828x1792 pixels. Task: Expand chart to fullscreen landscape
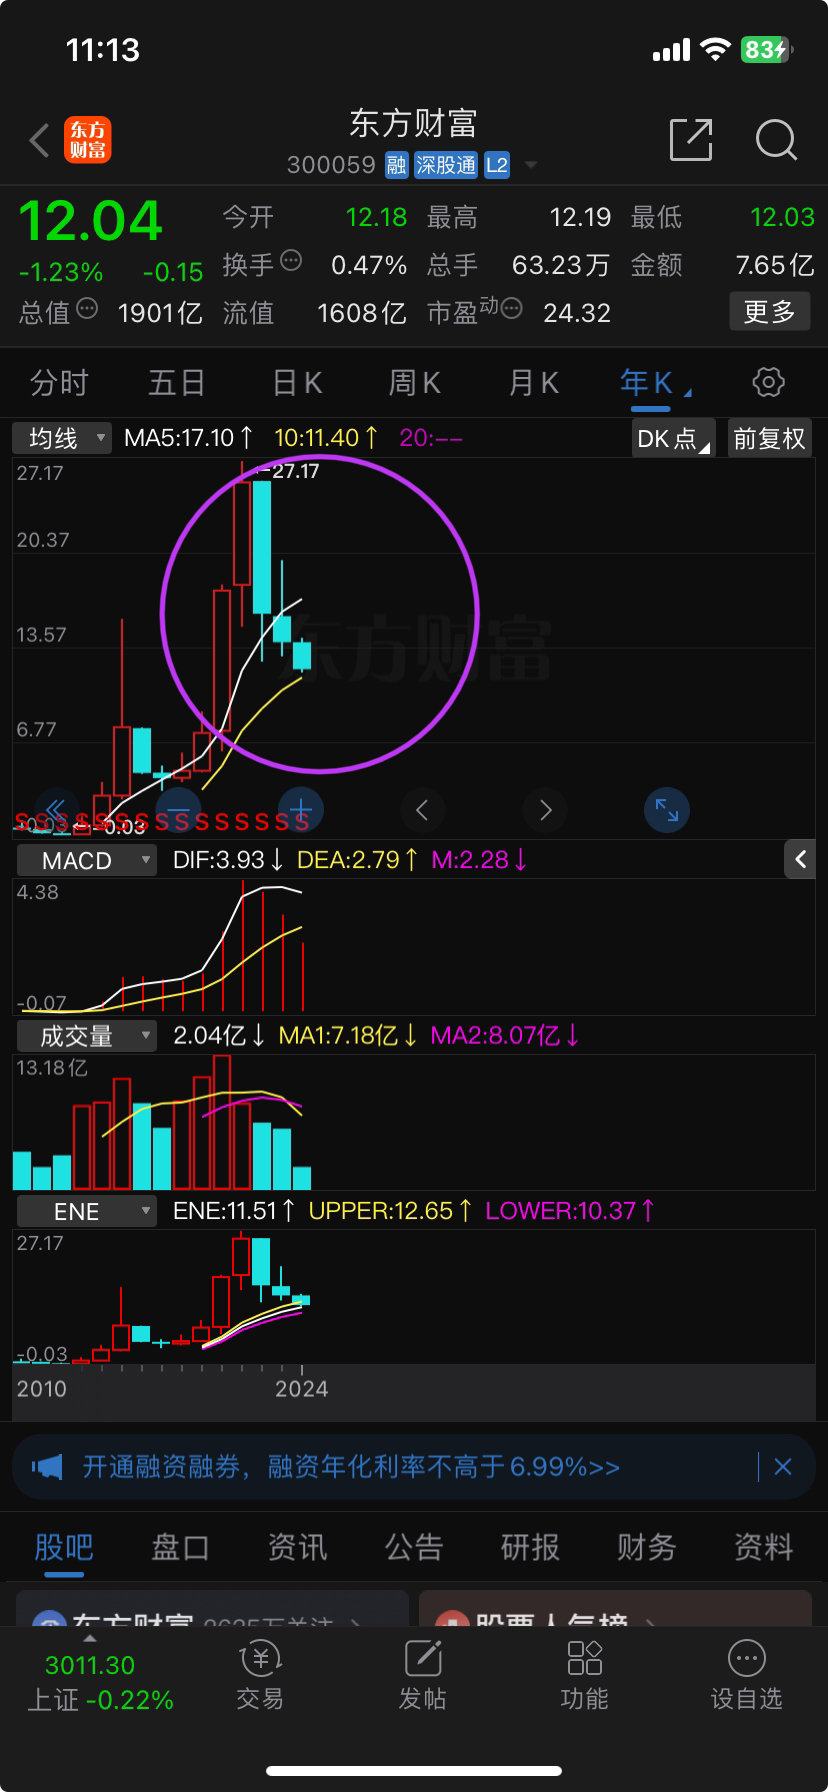667,810
